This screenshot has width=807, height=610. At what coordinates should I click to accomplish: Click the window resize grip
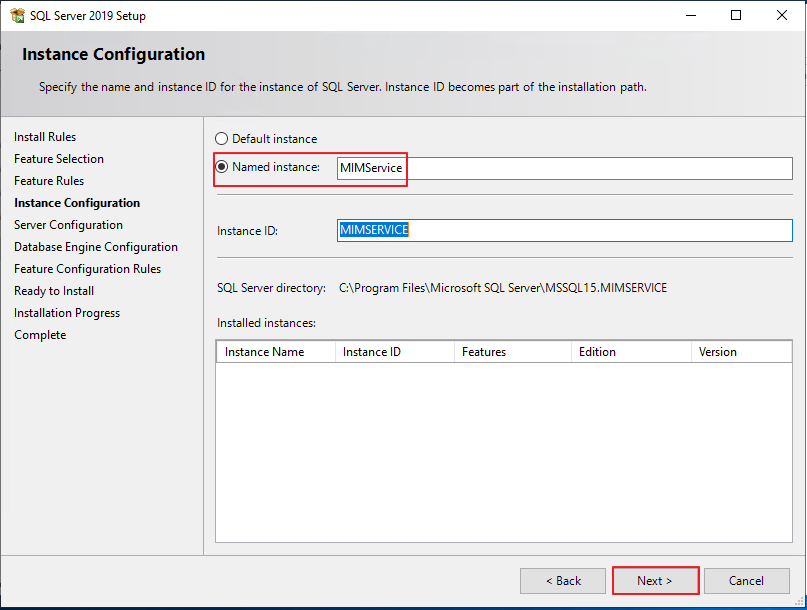click(799, 600)
